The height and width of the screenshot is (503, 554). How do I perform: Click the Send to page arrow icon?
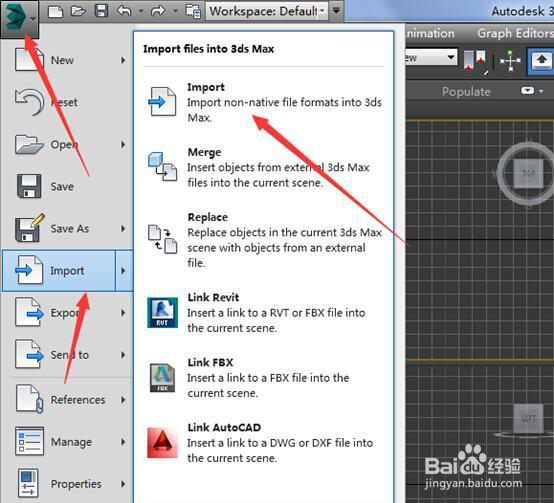click(x=30, y=354)
